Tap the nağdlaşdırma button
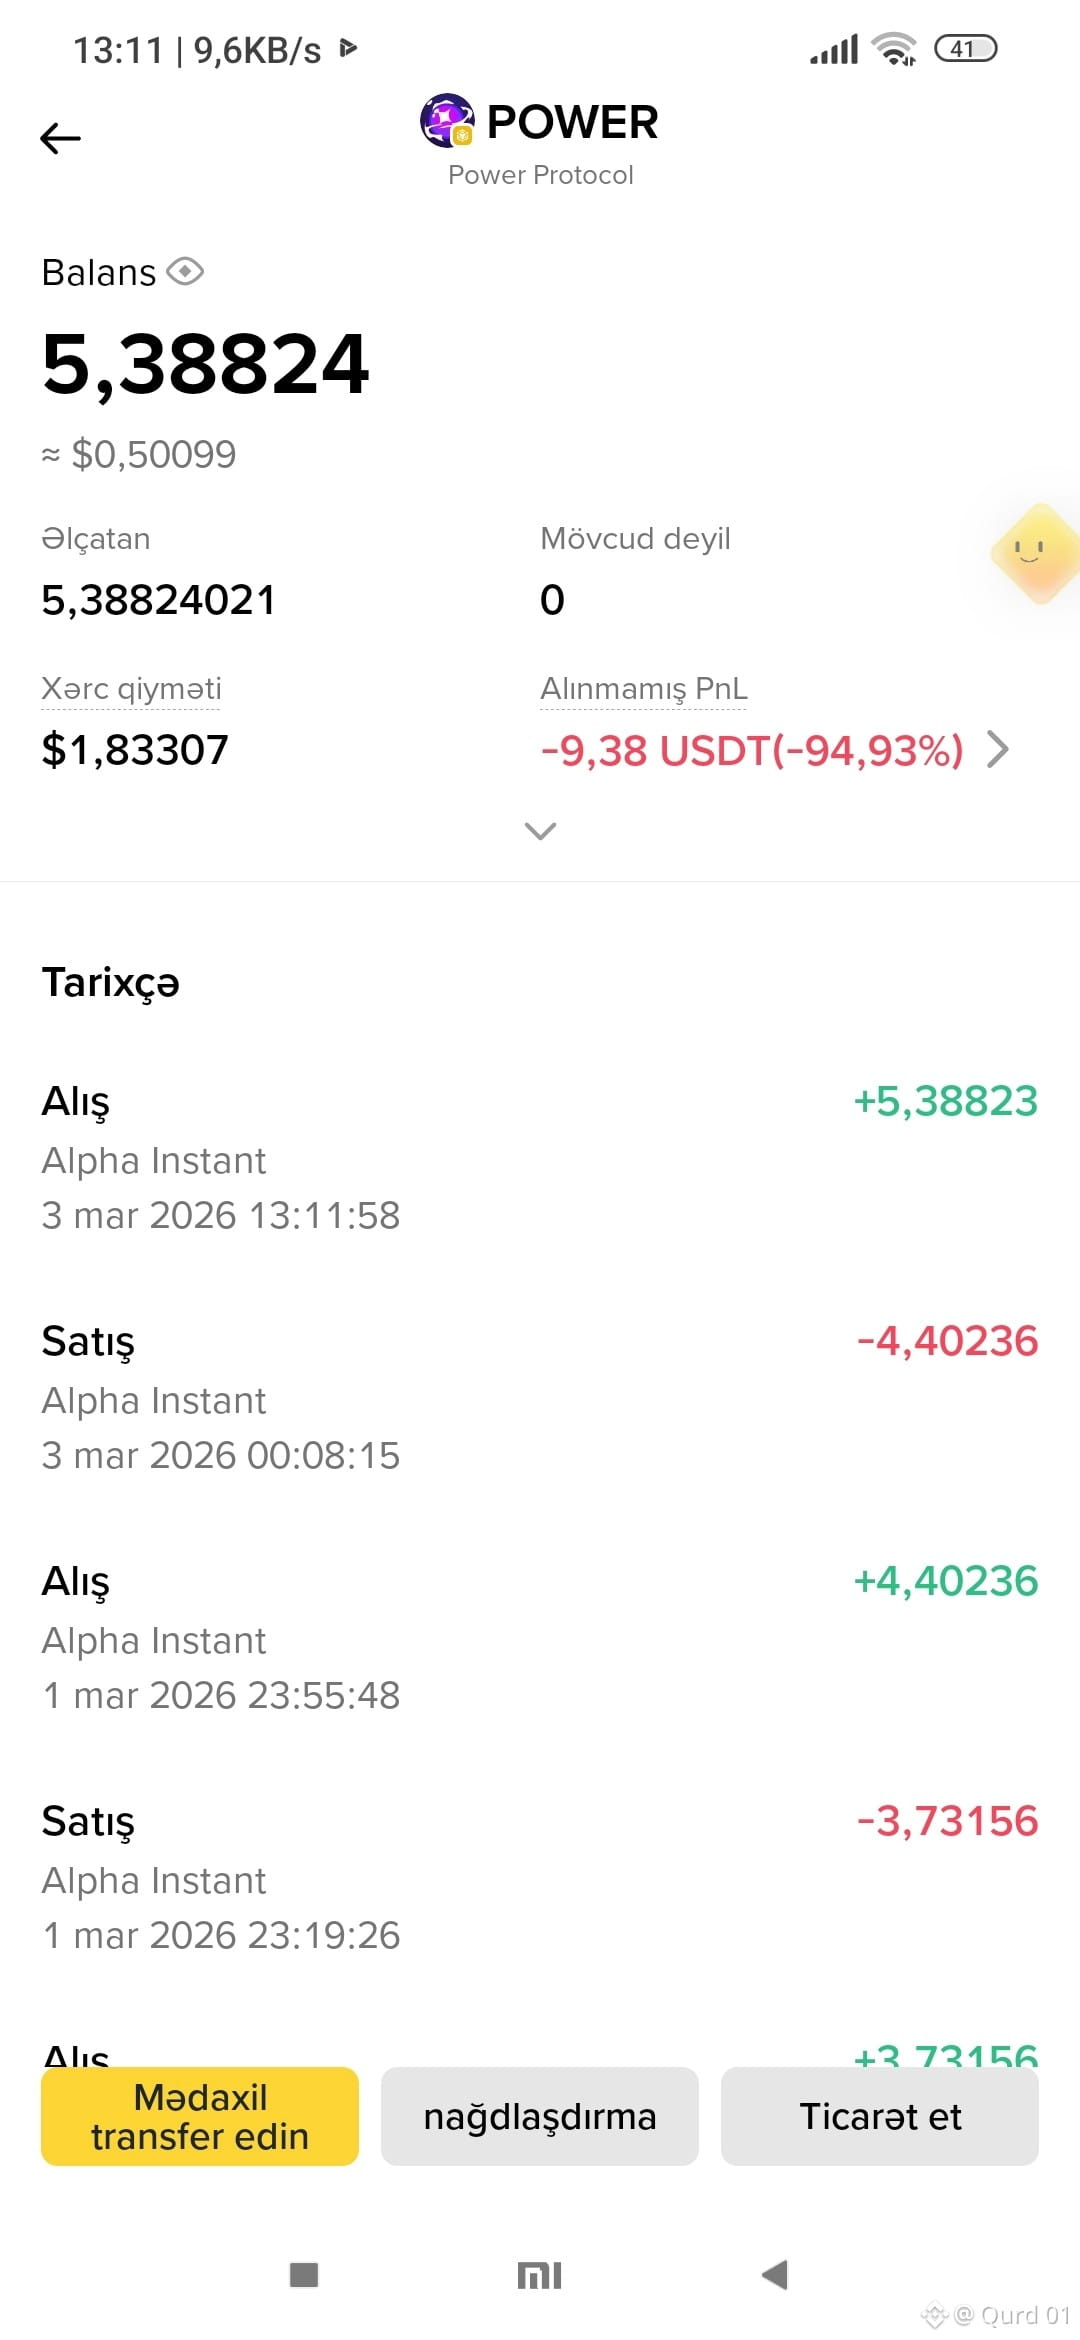 tap(540, 2116)
